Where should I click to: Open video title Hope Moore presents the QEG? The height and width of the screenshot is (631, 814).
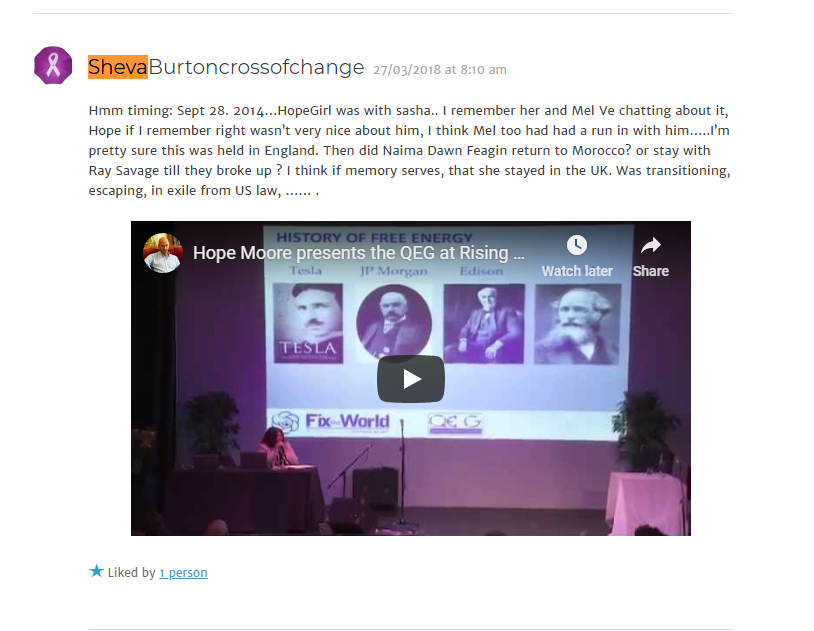(359, 253)
